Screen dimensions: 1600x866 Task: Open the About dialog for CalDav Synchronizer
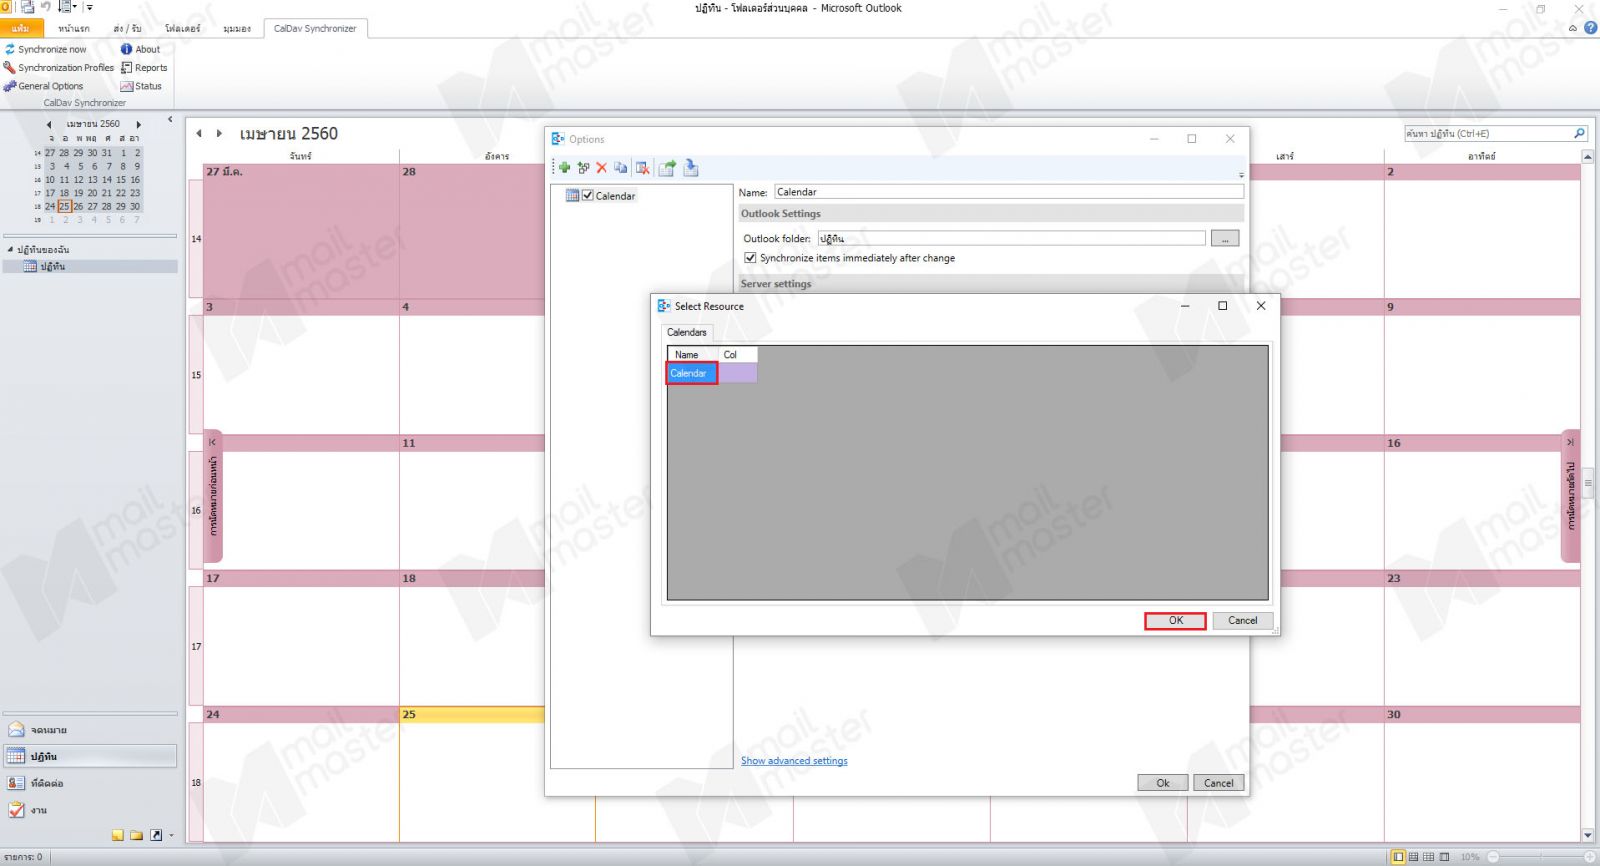pos(140,49)
